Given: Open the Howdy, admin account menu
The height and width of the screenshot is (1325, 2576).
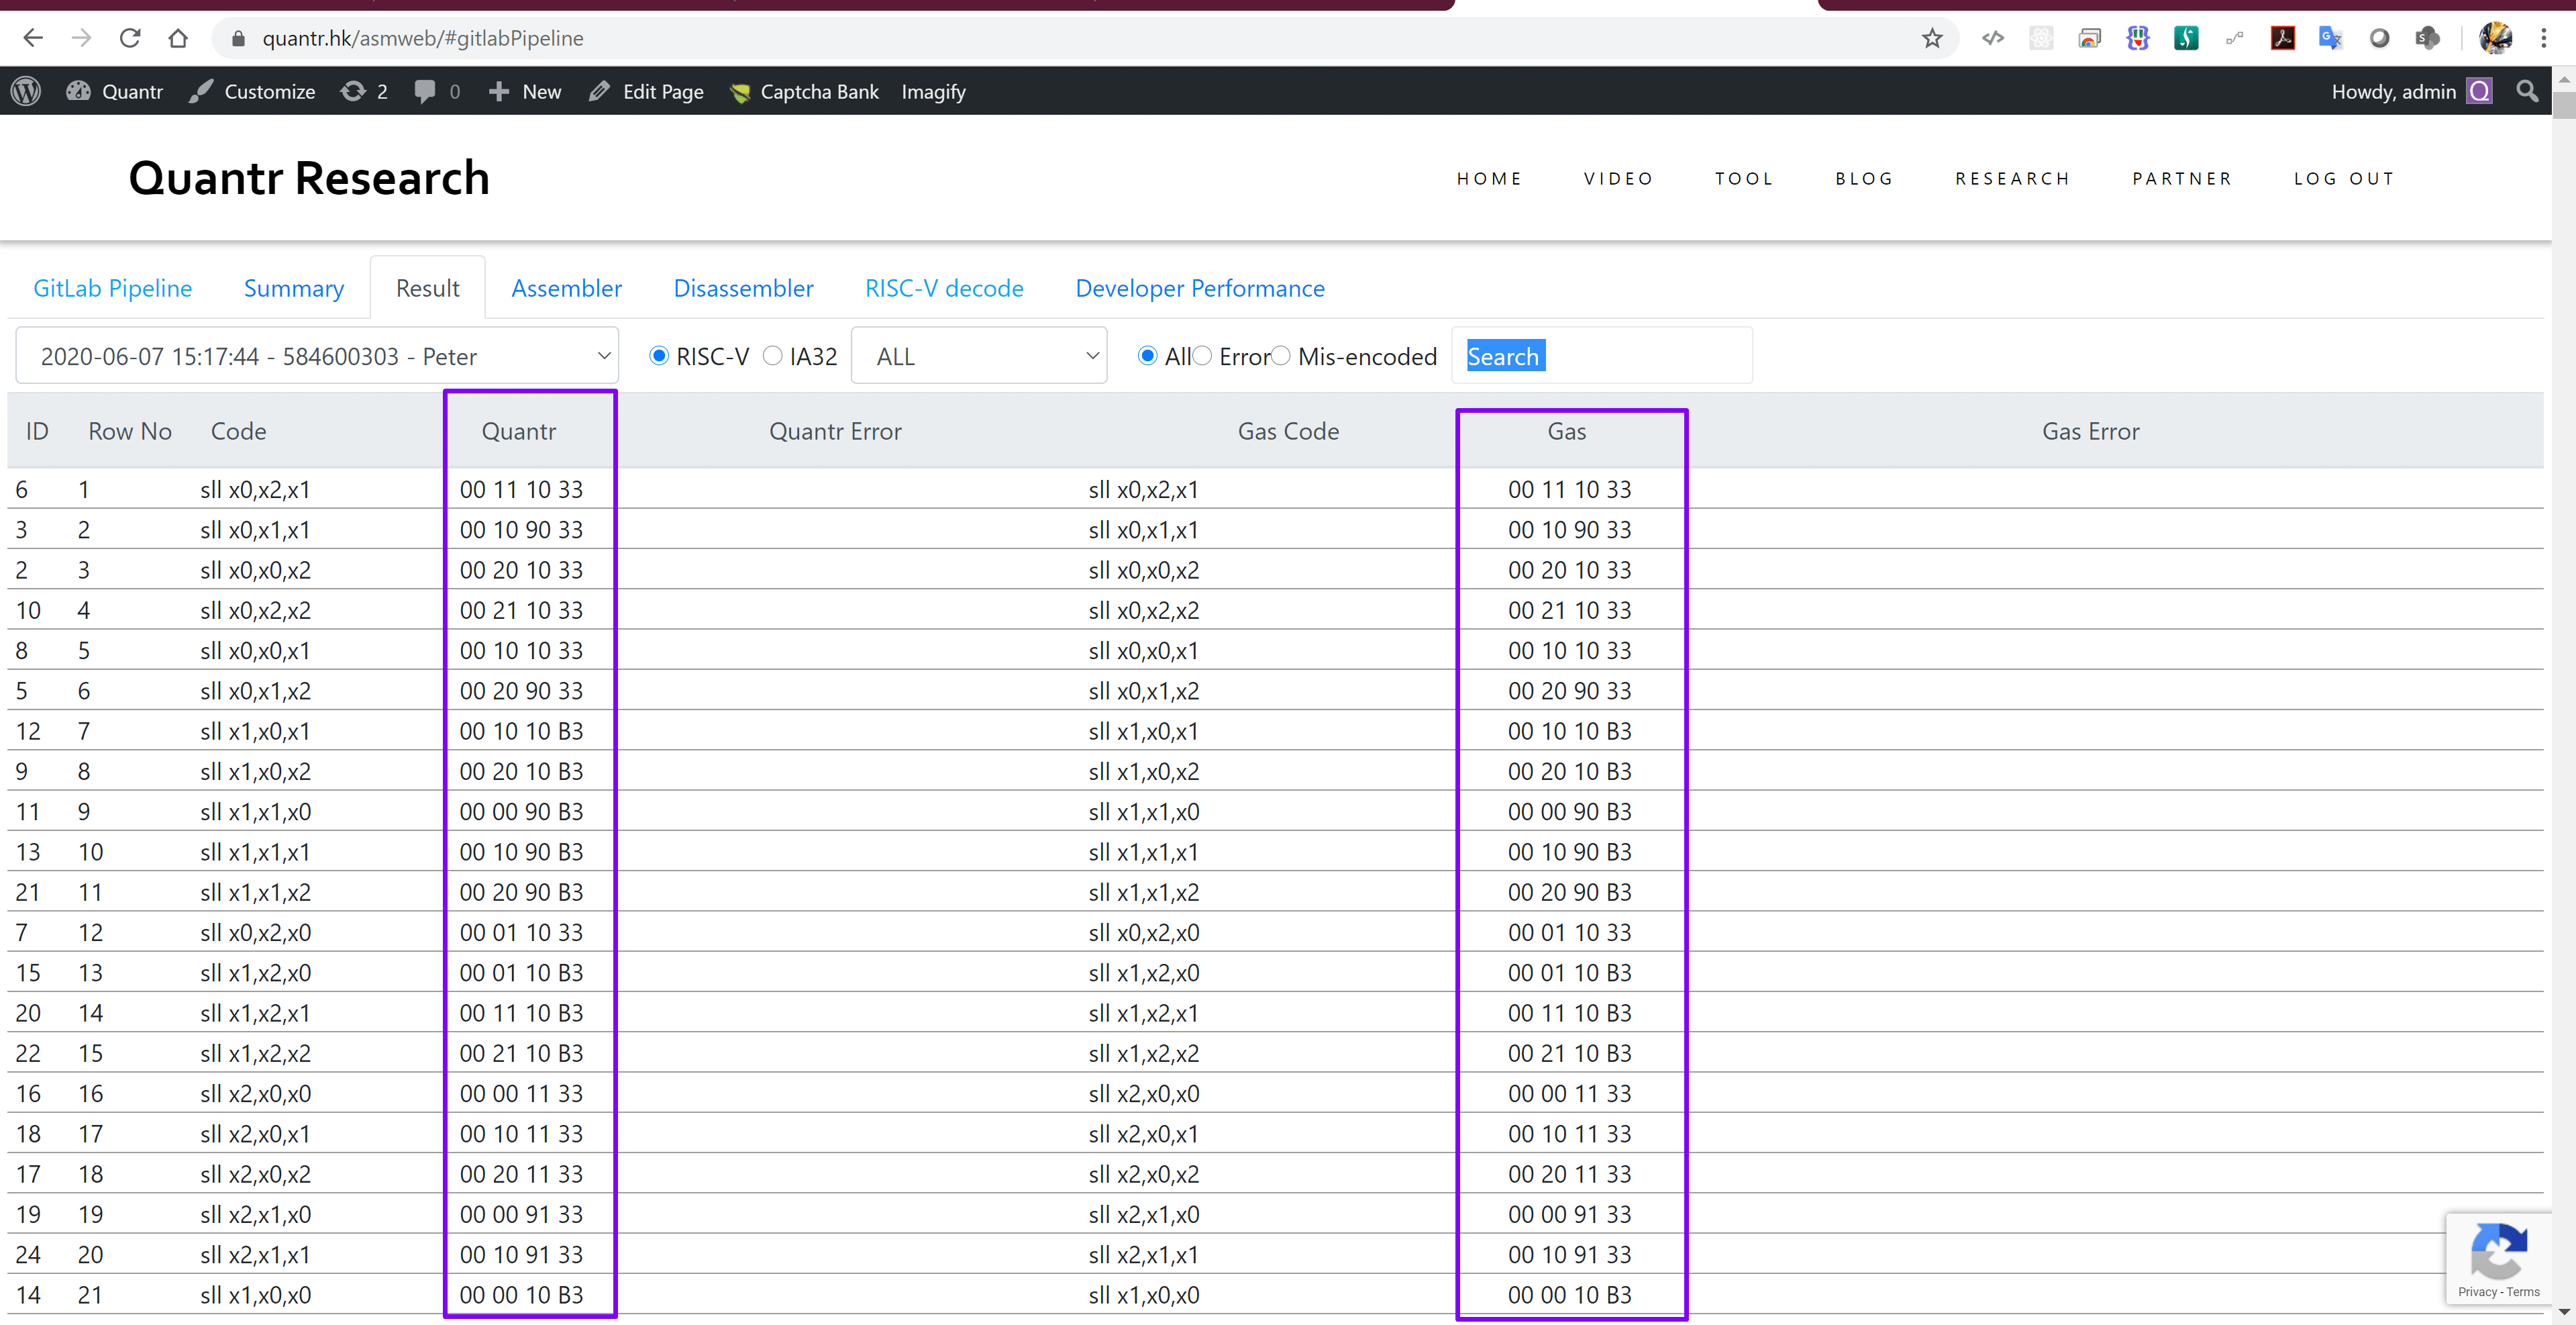Looking at the screenshot, I should (2411, 91).
